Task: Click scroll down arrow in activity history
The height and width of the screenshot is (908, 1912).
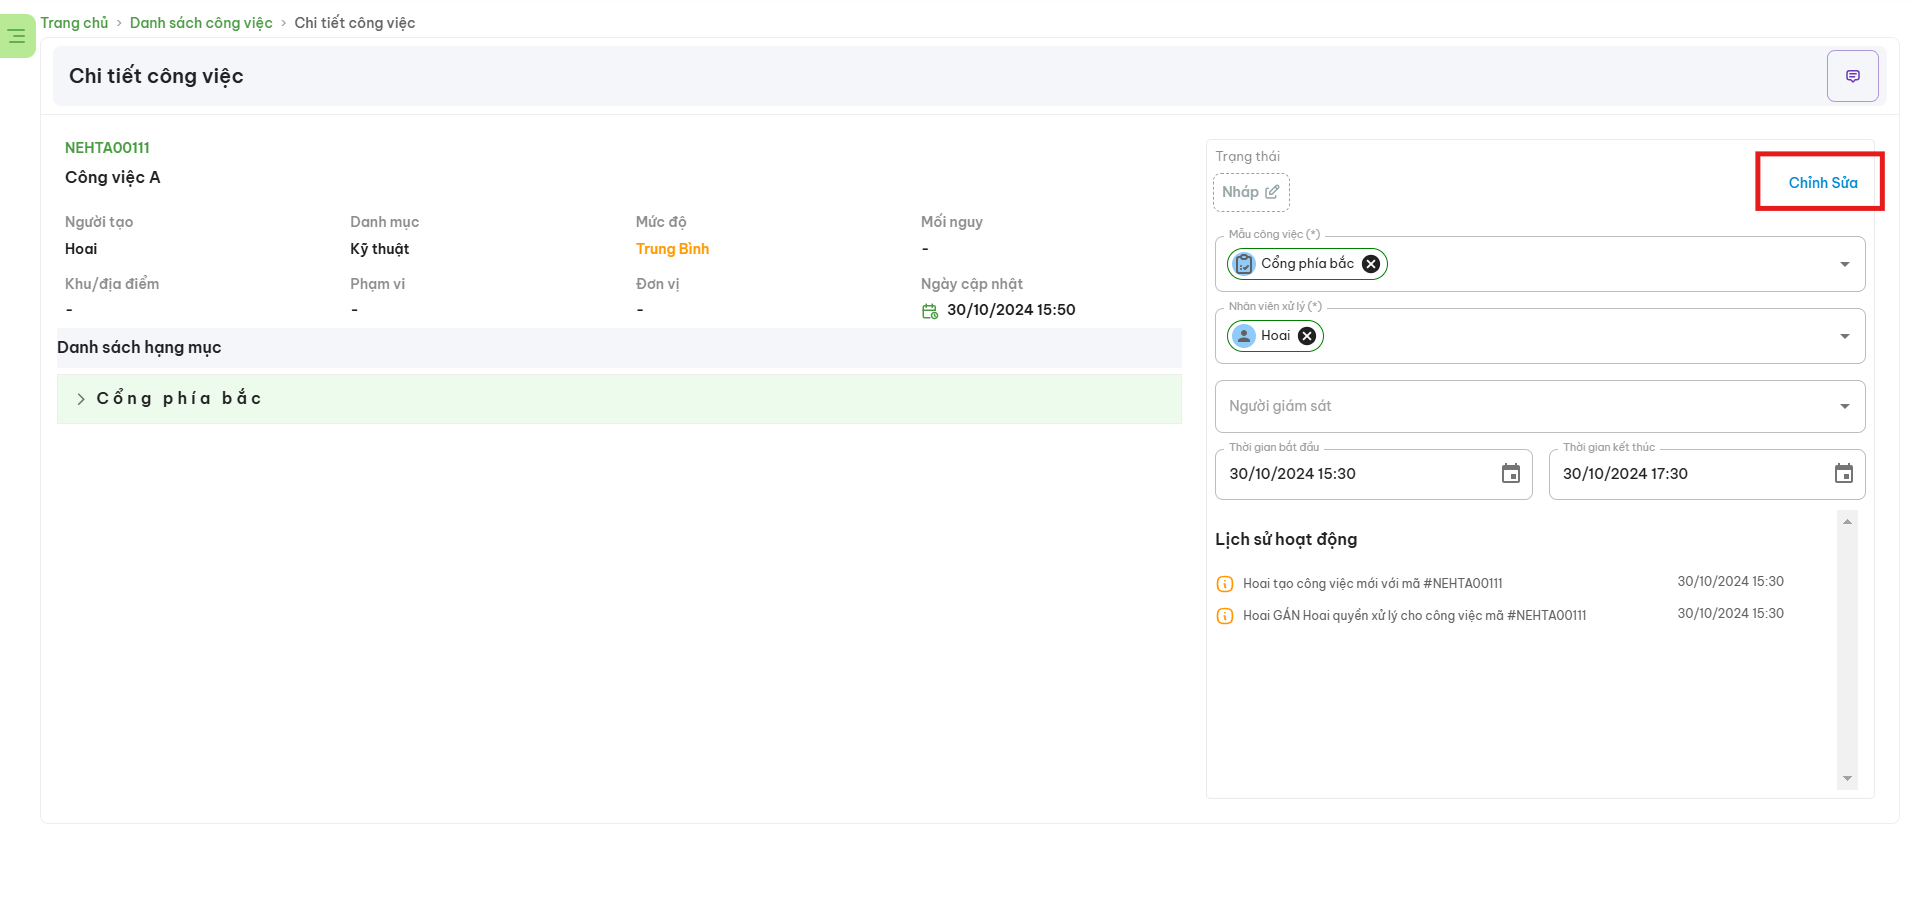Action: (x=1847, y=779)
